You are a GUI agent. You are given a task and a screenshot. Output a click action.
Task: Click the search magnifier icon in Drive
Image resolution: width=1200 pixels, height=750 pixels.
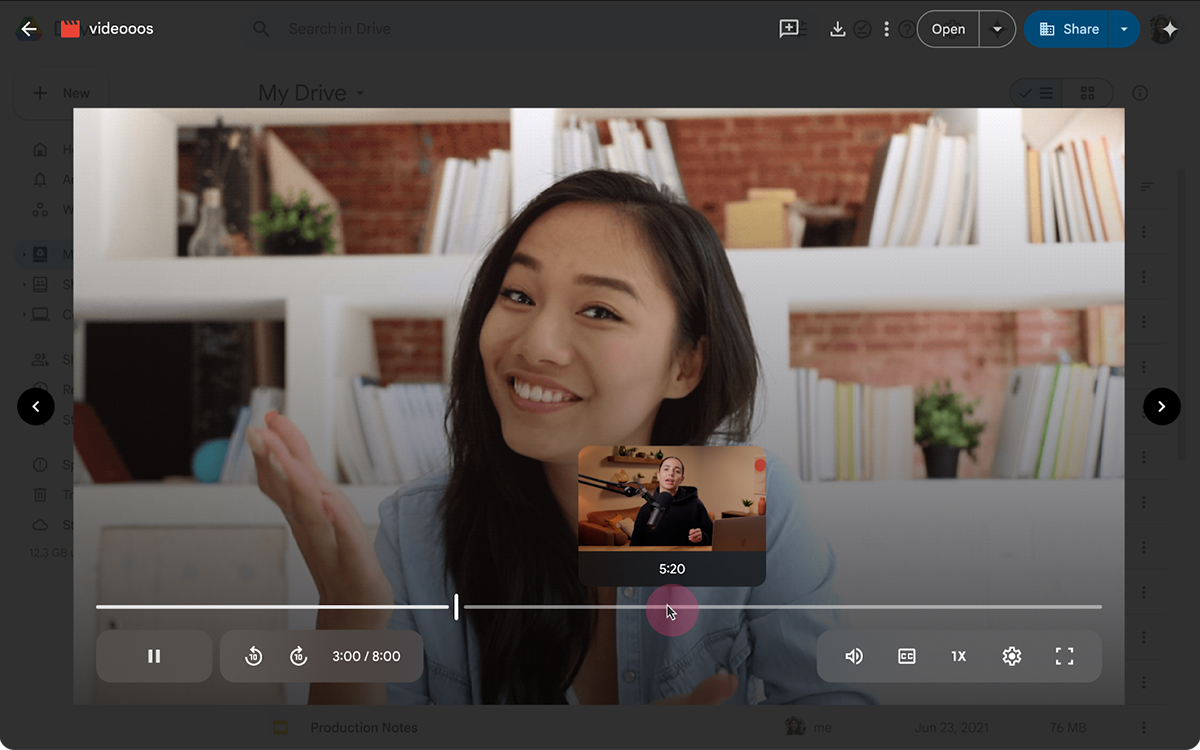click(x=261, y=29)
